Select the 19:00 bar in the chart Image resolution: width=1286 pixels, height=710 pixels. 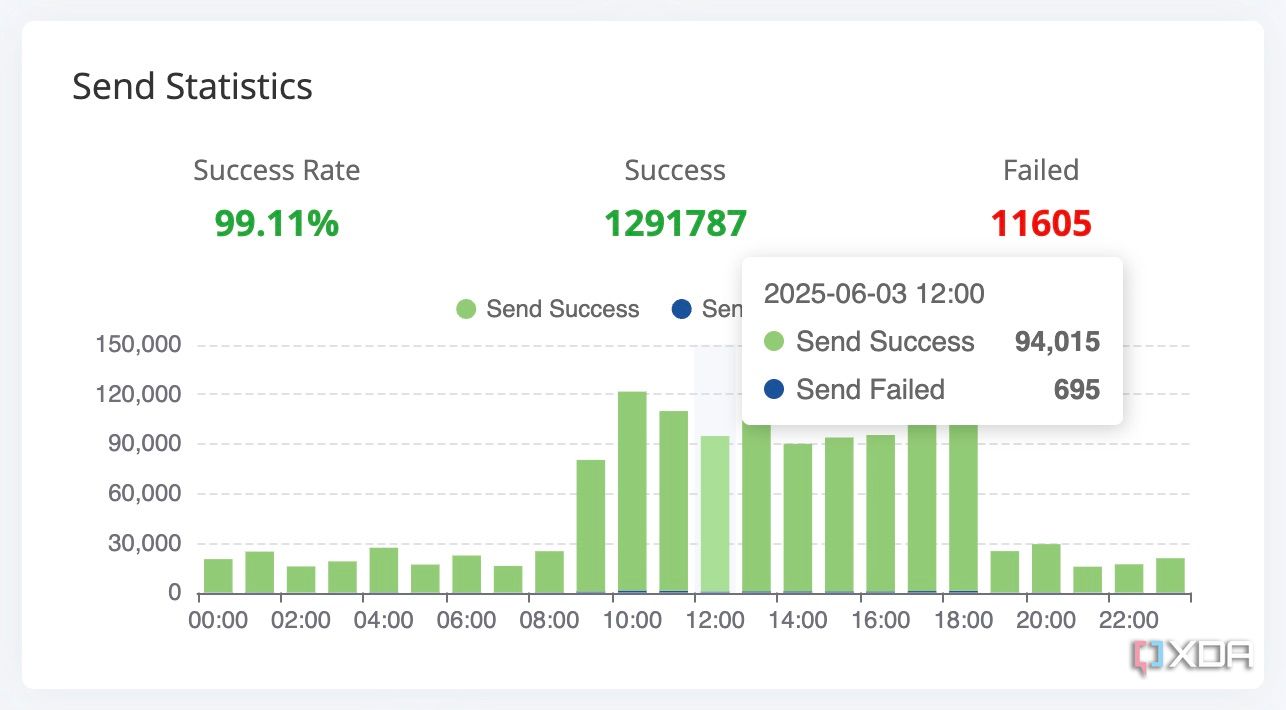(1005, 573)
